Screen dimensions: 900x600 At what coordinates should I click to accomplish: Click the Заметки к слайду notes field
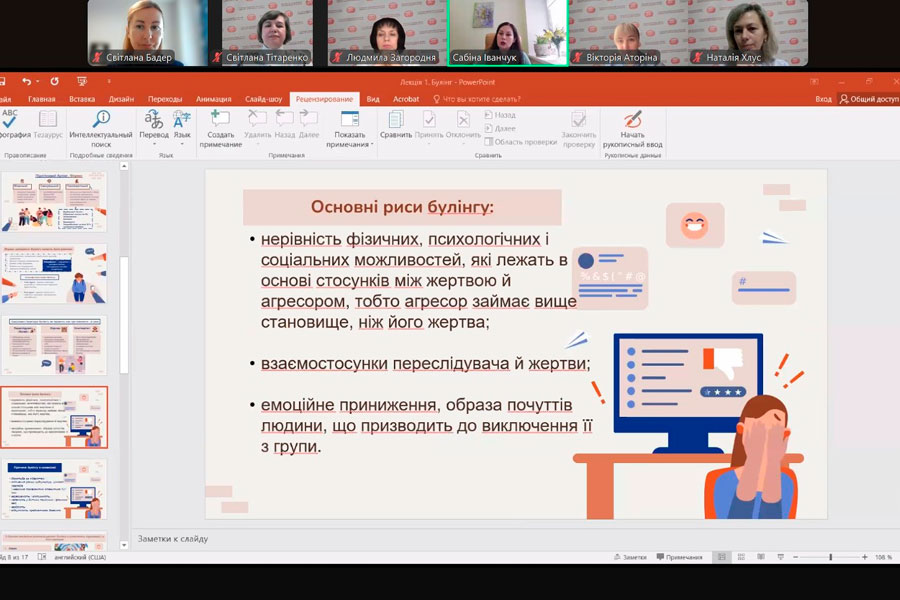[400, 539]
